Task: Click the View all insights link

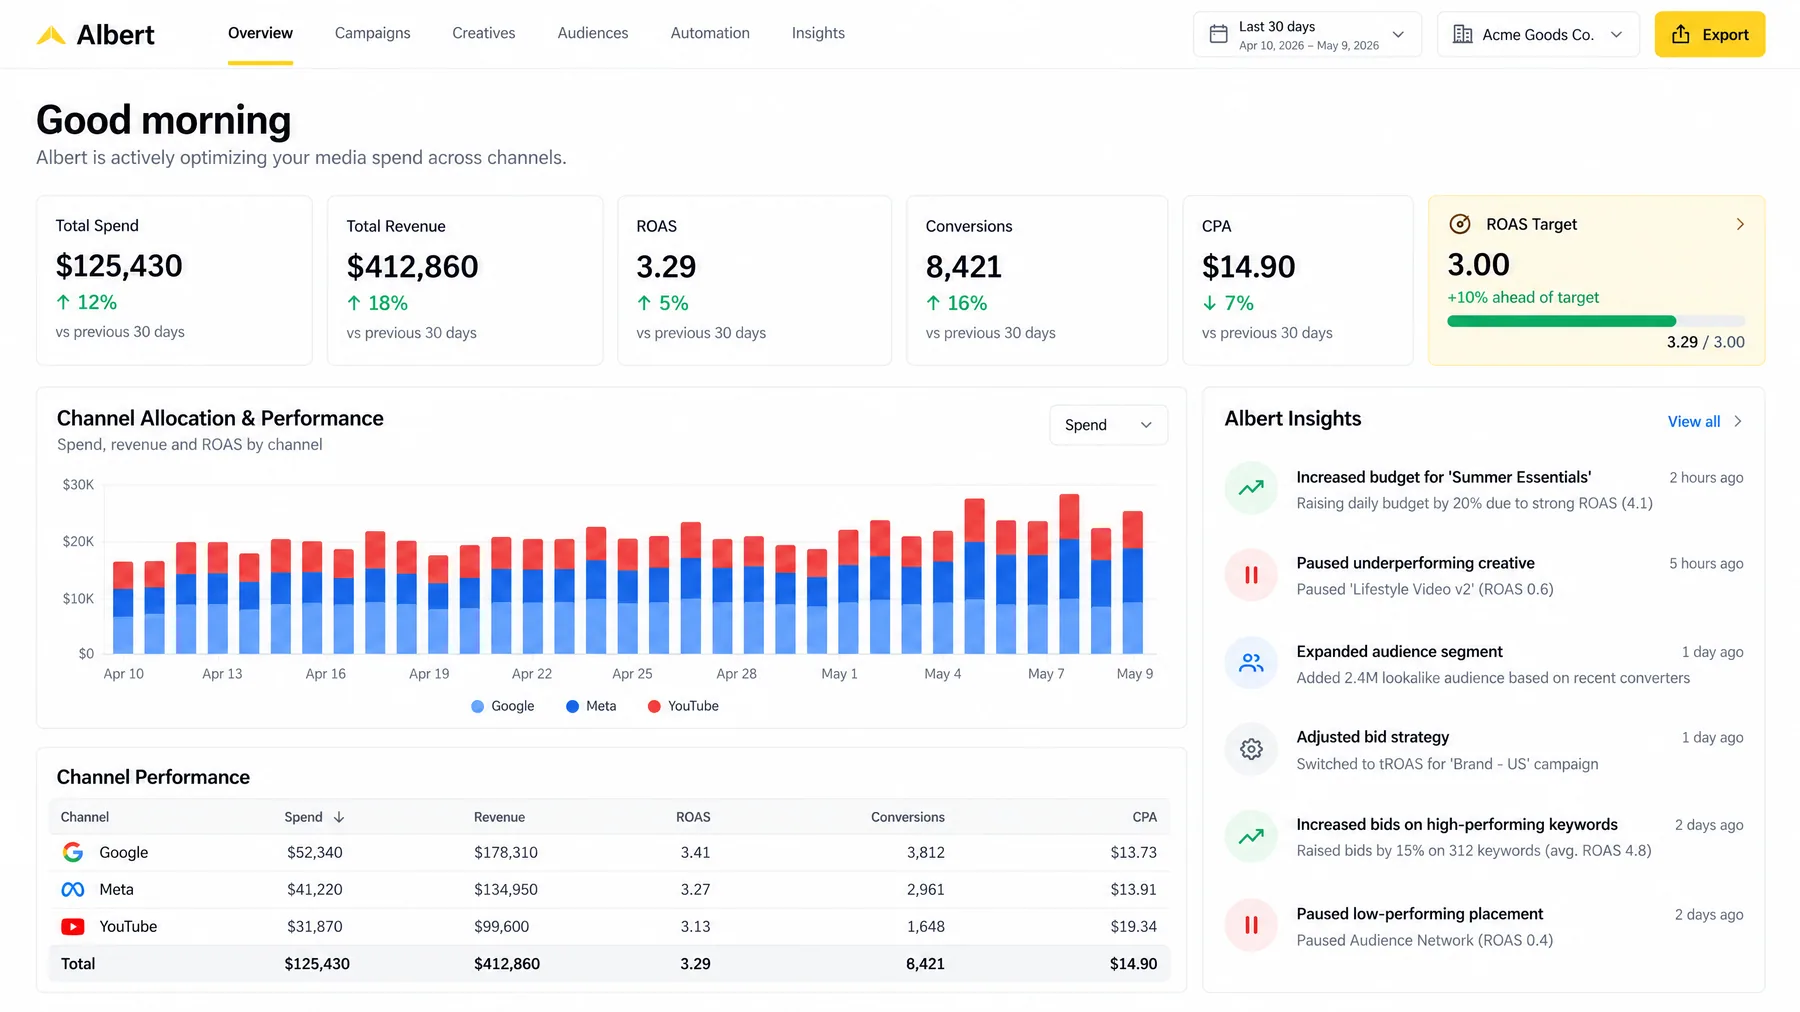Action: 1694,421
